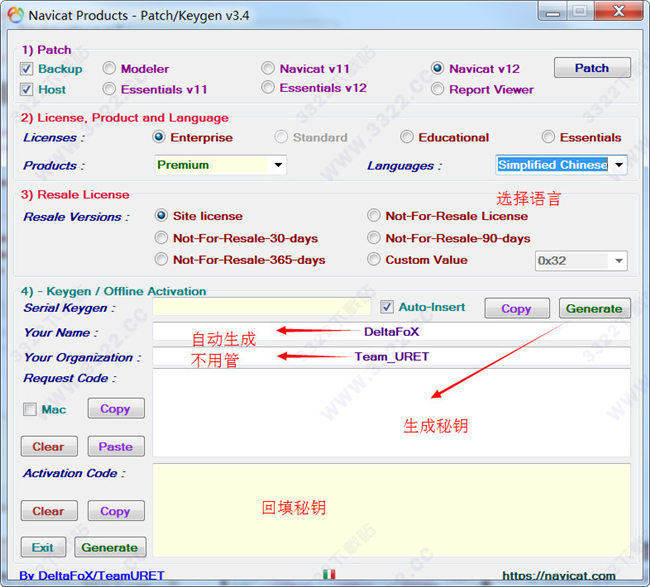Click the Your Name input field

click(391, 332)
